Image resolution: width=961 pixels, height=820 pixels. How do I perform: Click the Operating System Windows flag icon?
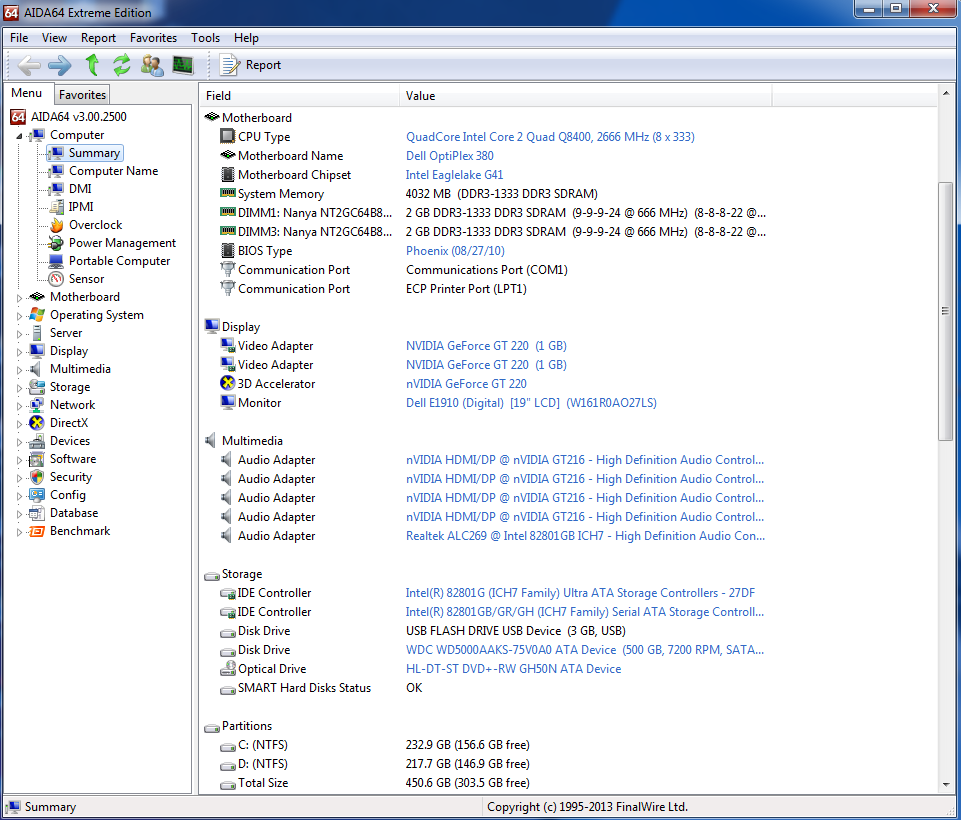(x=37, y=315)
